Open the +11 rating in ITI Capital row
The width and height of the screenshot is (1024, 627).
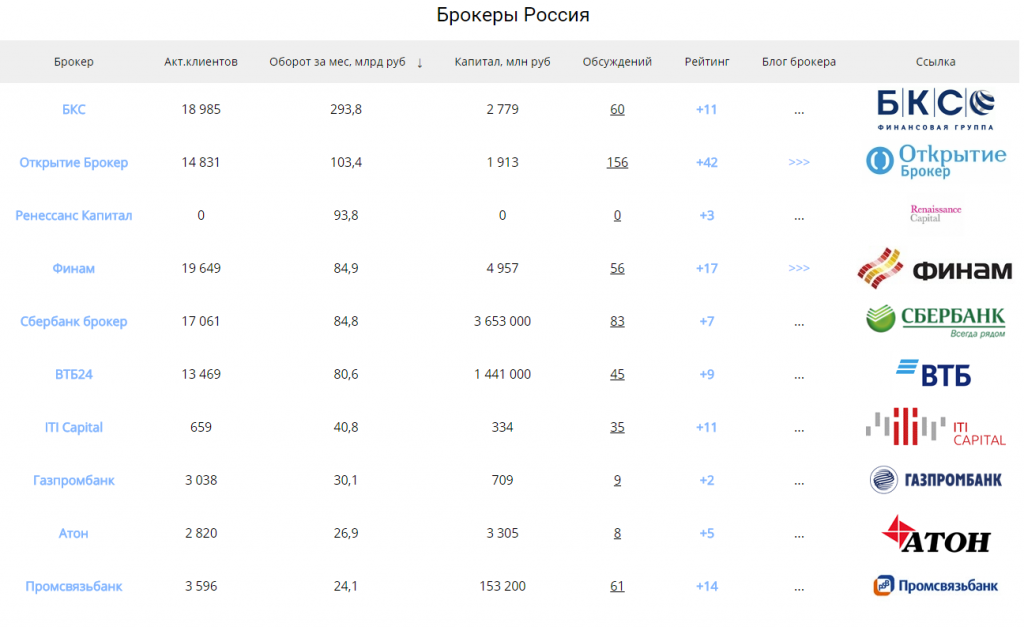tap(707, 426)
